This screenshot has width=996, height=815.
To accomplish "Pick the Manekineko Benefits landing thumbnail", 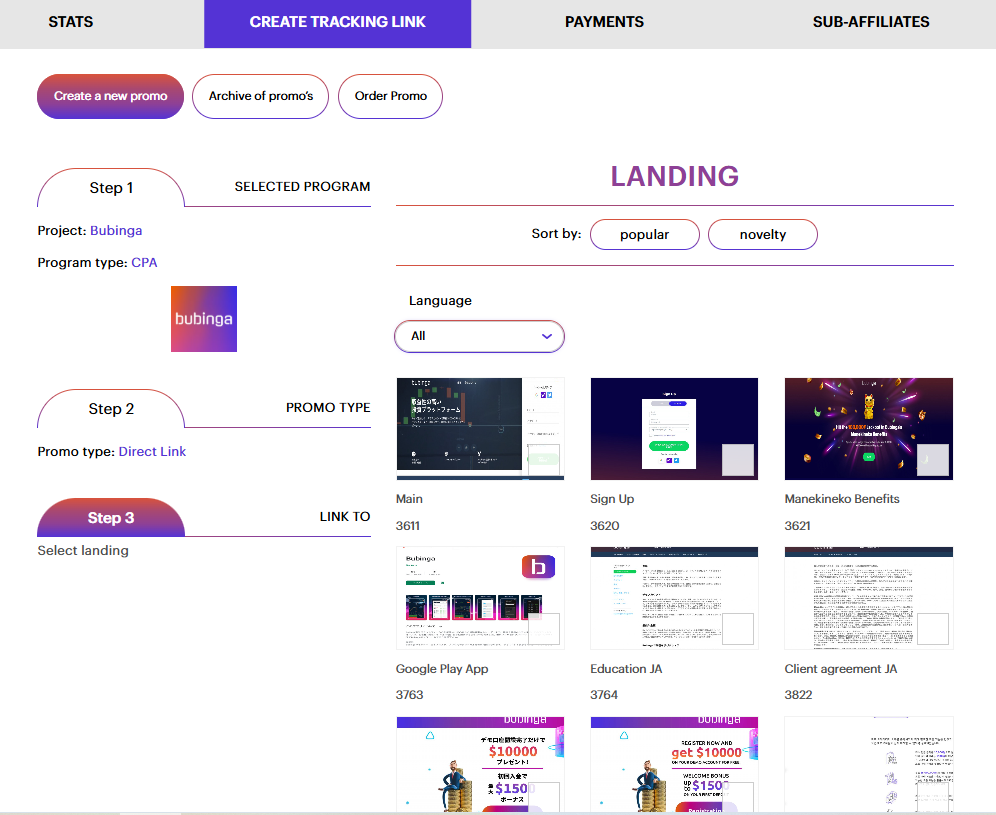I will [869, 429].
